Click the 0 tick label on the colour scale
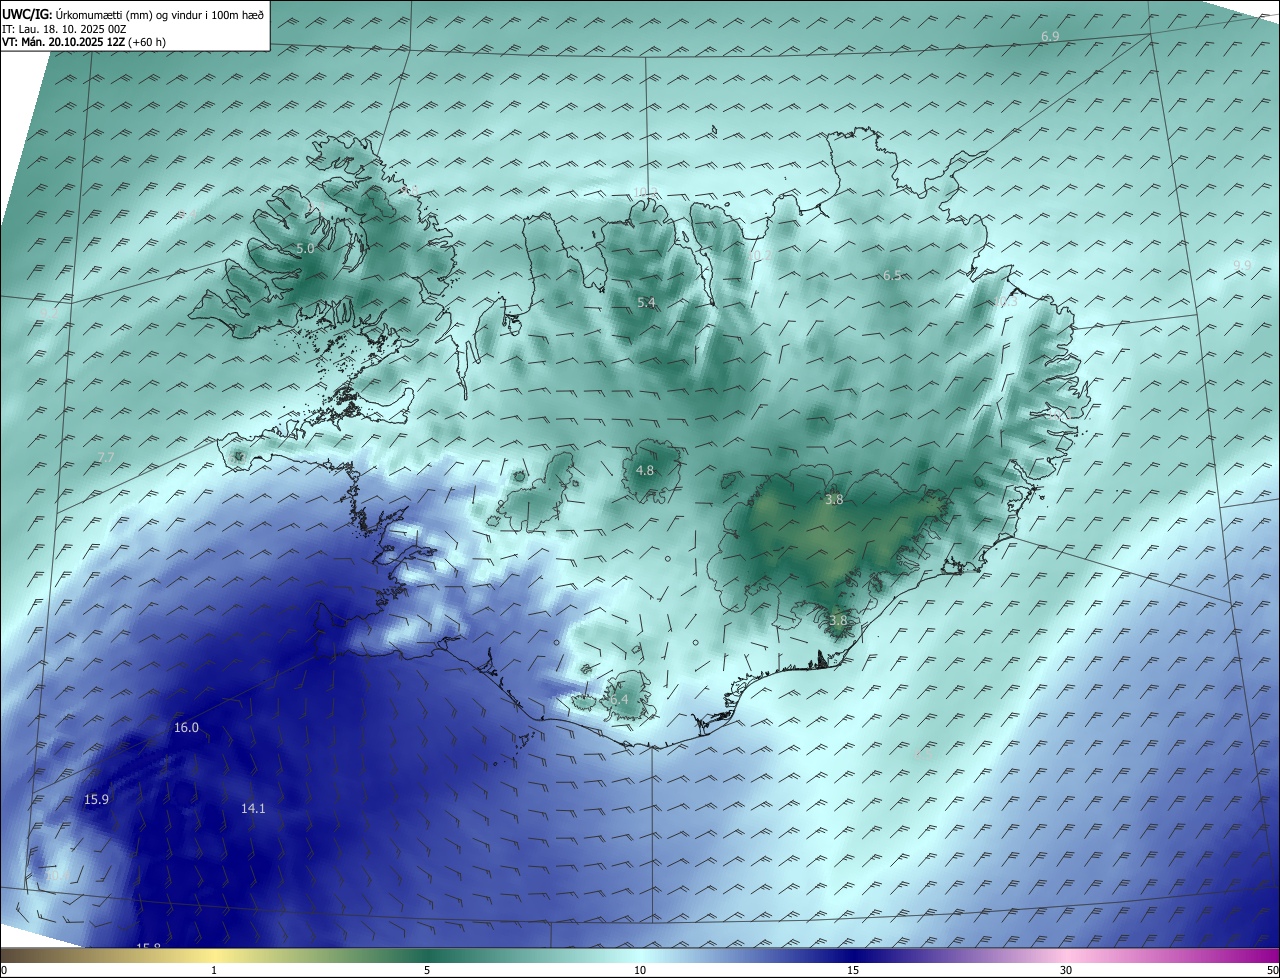This screenshot has width=1280, height=978. click(x=4, y=970)
